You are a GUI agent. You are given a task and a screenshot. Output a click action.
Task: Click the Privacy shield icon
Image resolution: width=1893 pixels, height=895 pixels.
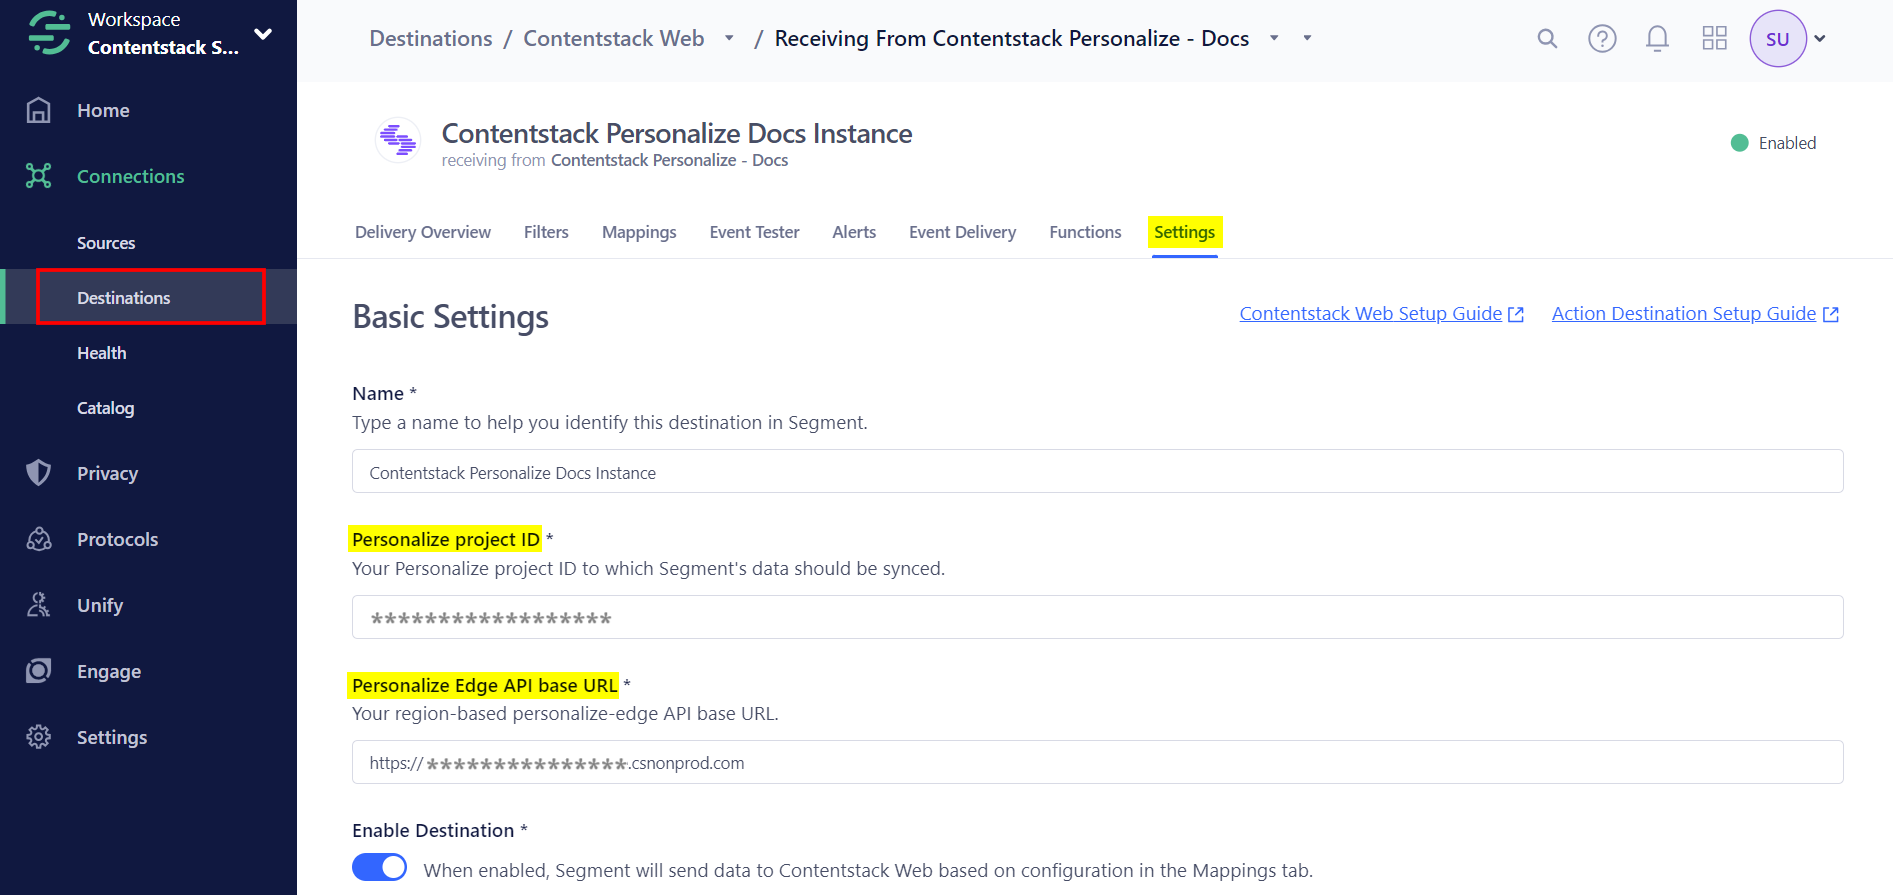[x=38, y=473]
